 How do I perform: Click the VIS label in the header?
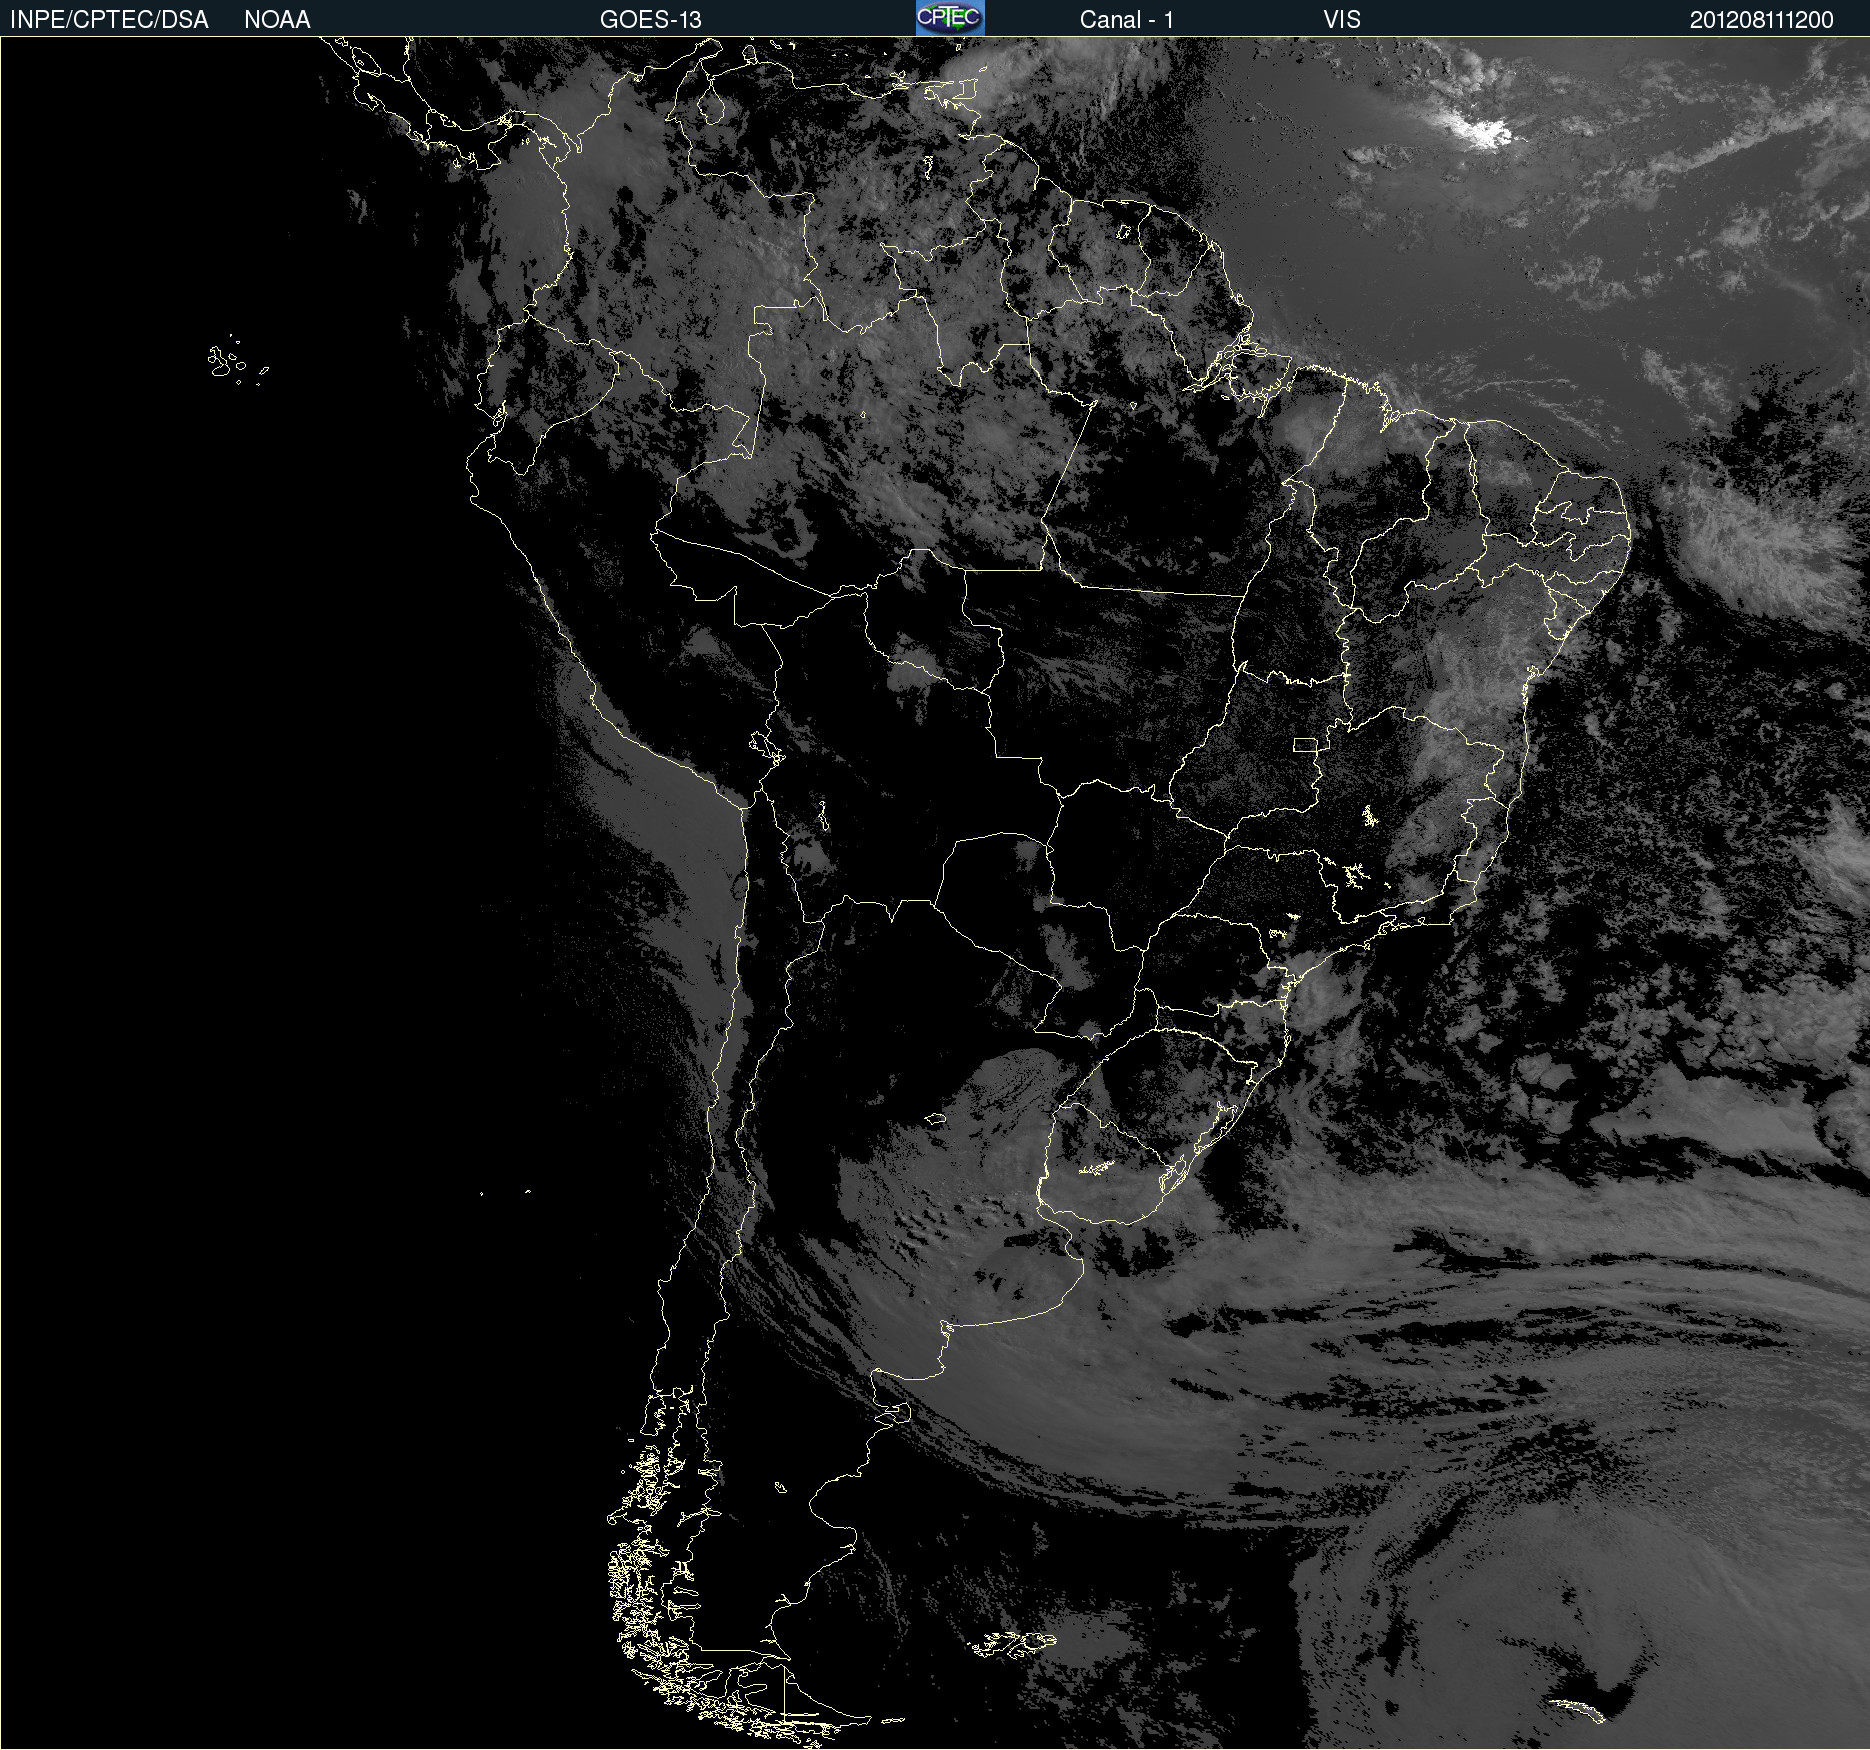pyautogui.click(x=1342, y=20)
